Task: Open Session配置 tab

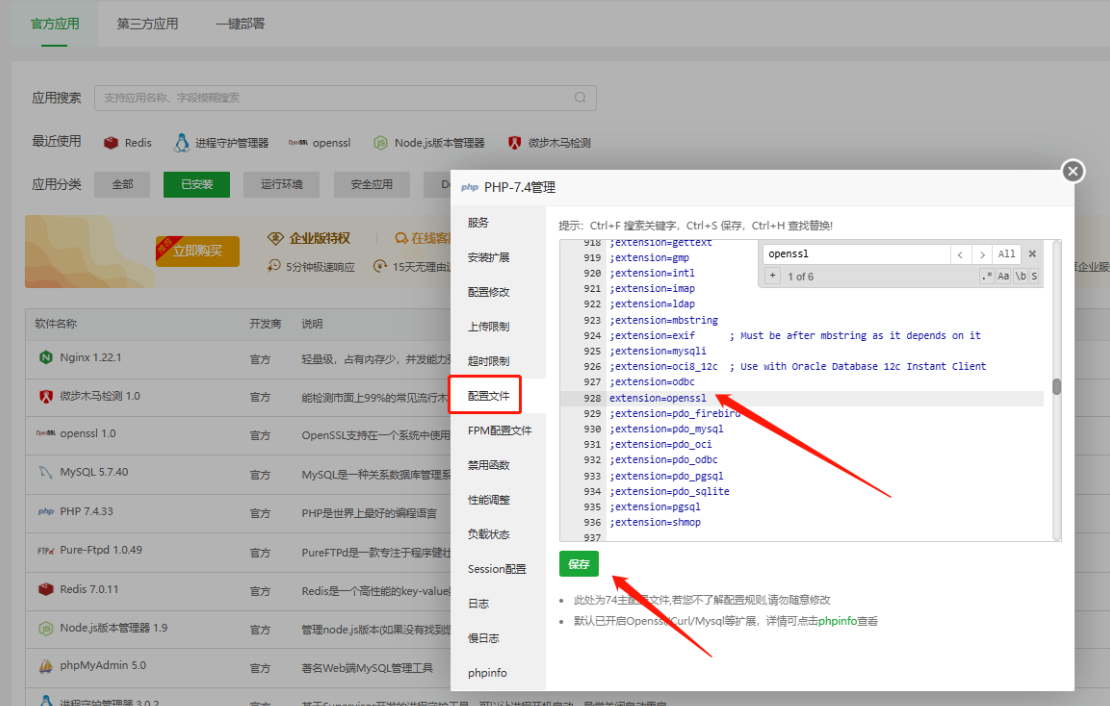Action: (497, 569)
